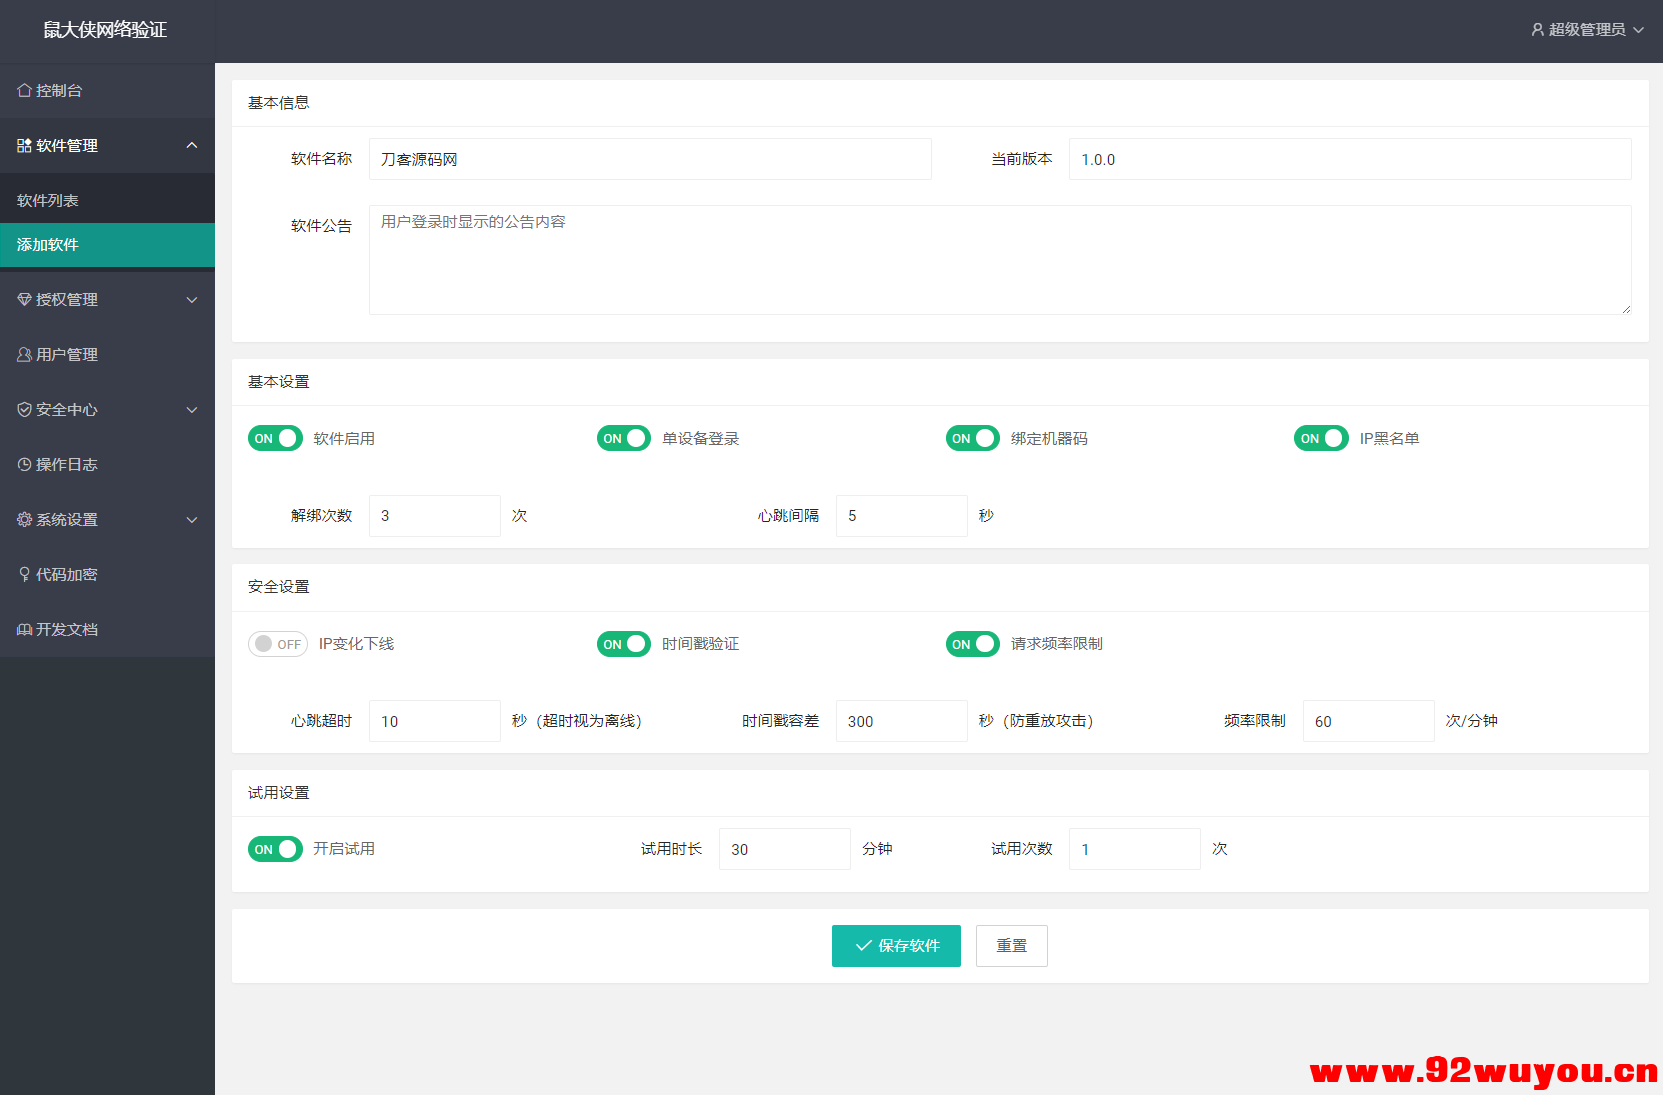This screenshot has height=1095, width=1663.
Task: Click the 代码加密 sidebar icon
Action: tap(23, 574)
